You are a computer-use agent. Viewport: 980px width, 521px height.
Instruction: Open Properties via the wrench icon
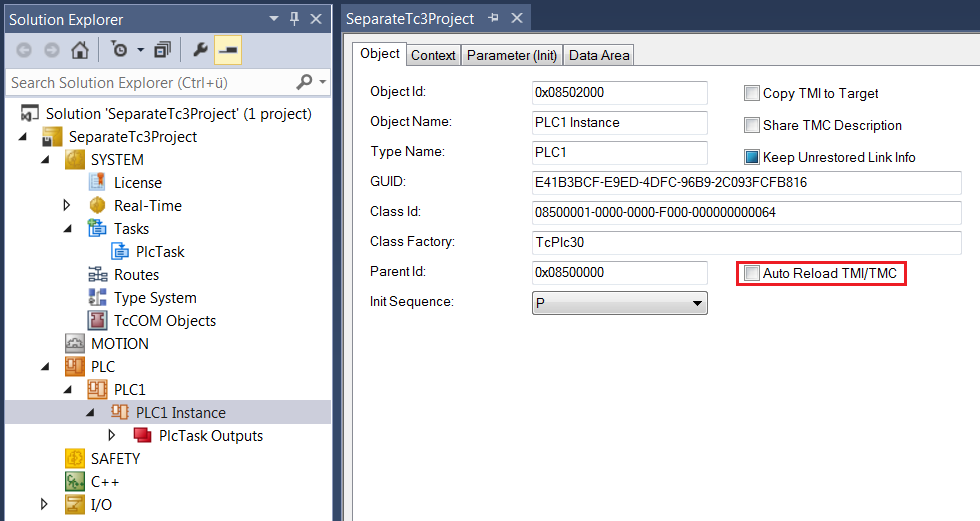pos(200,49)
